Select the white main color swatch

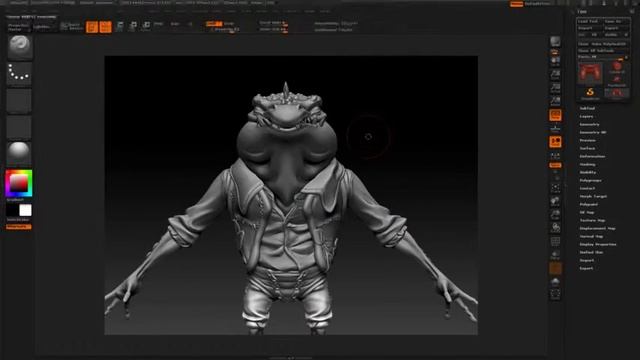click(x=25, y=210)
